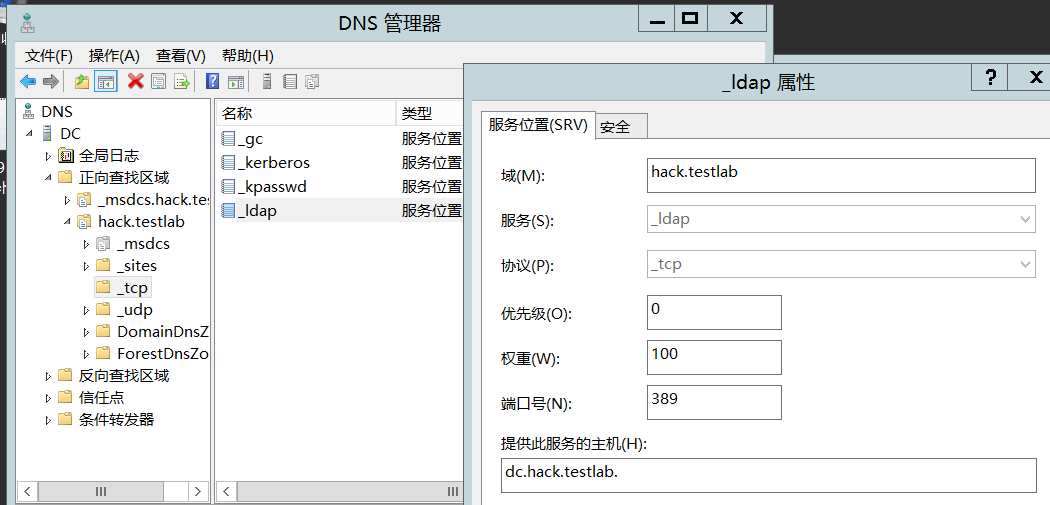Screen dimensions: 1050x505
Task: Click the blue Back arrow in toolbar
Action: [x=28, y=82]
